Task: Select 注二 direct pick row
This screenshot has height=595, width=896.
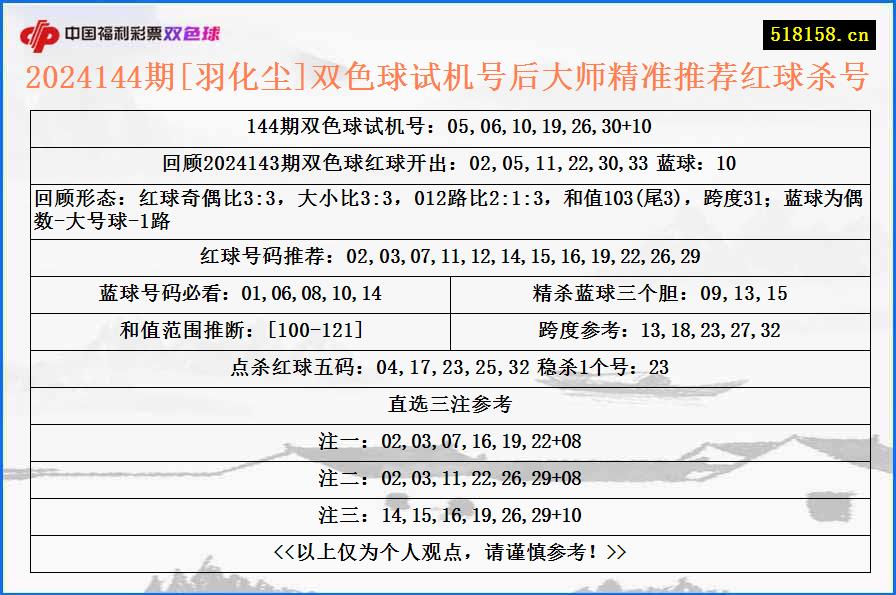Action: 448,476
